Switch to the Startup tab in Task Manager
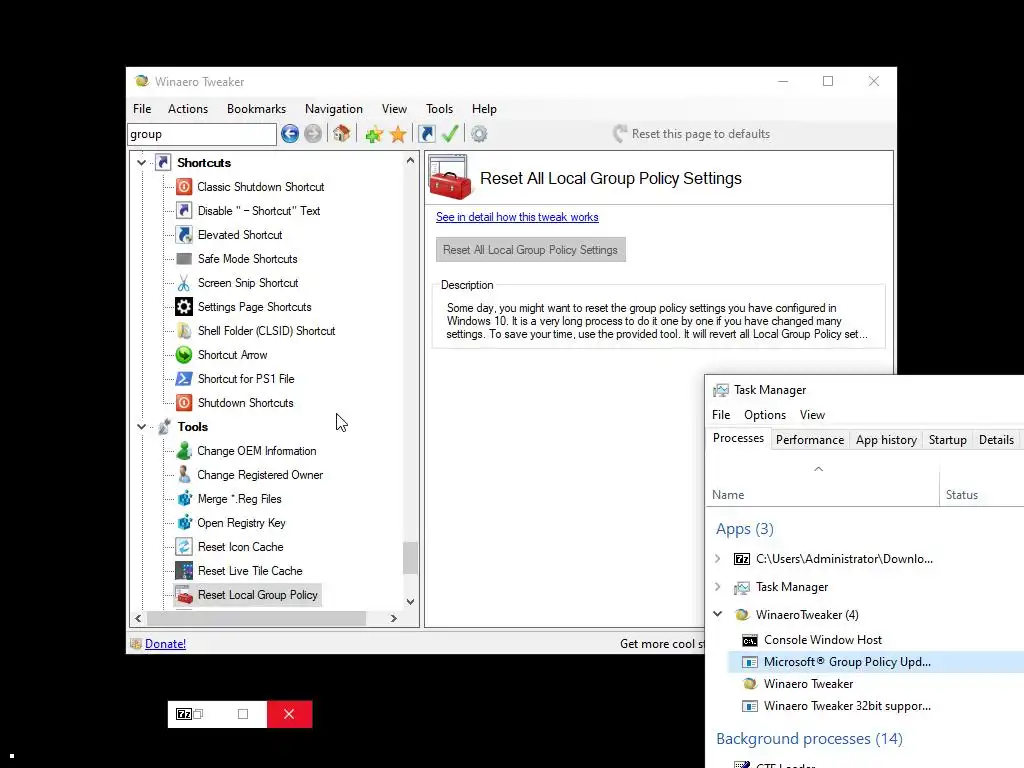Viewport: 1024px width, 768px height. point(948,440)
